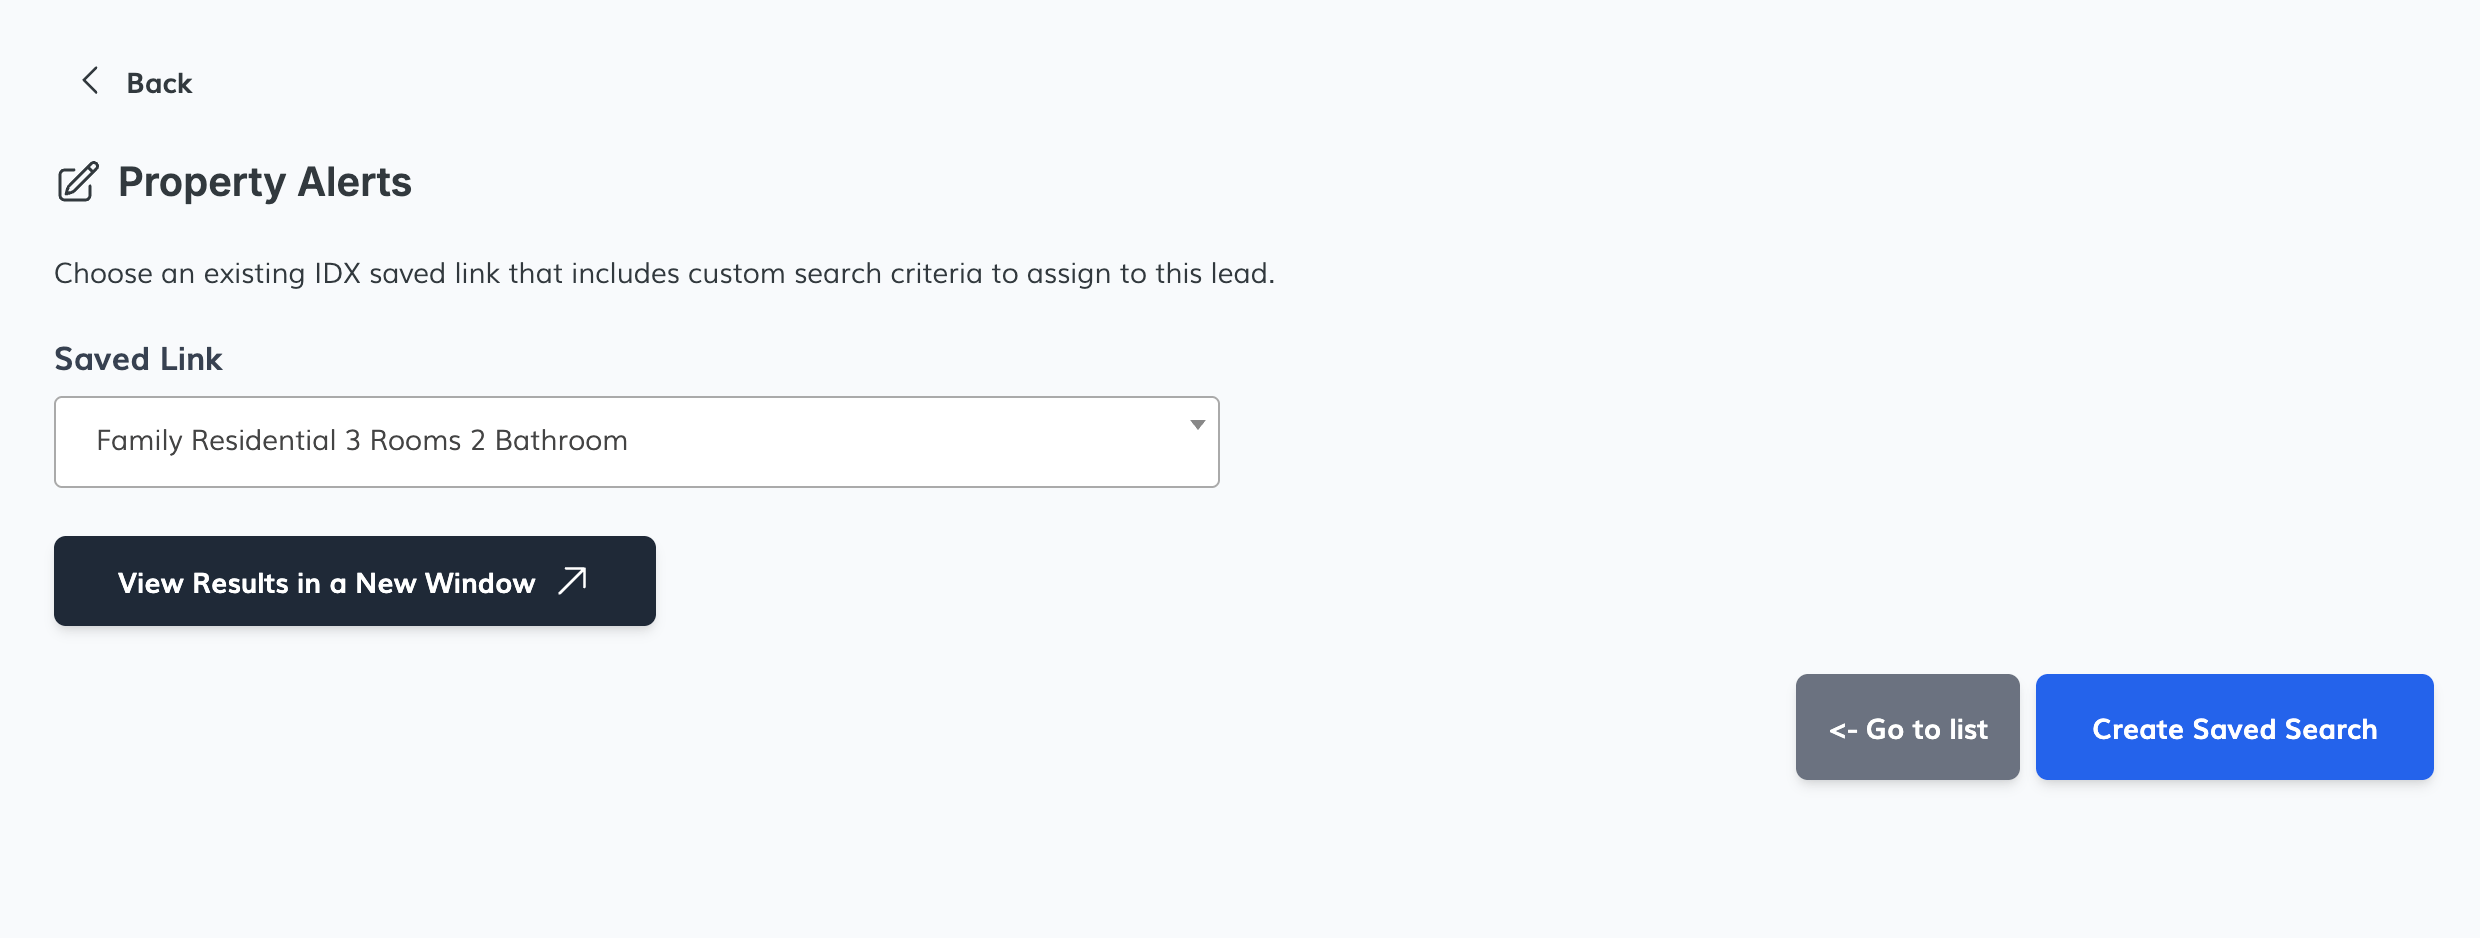Click the word Alerts in the page title
This screenshot has height=938, width=2480.
(355, 182)
